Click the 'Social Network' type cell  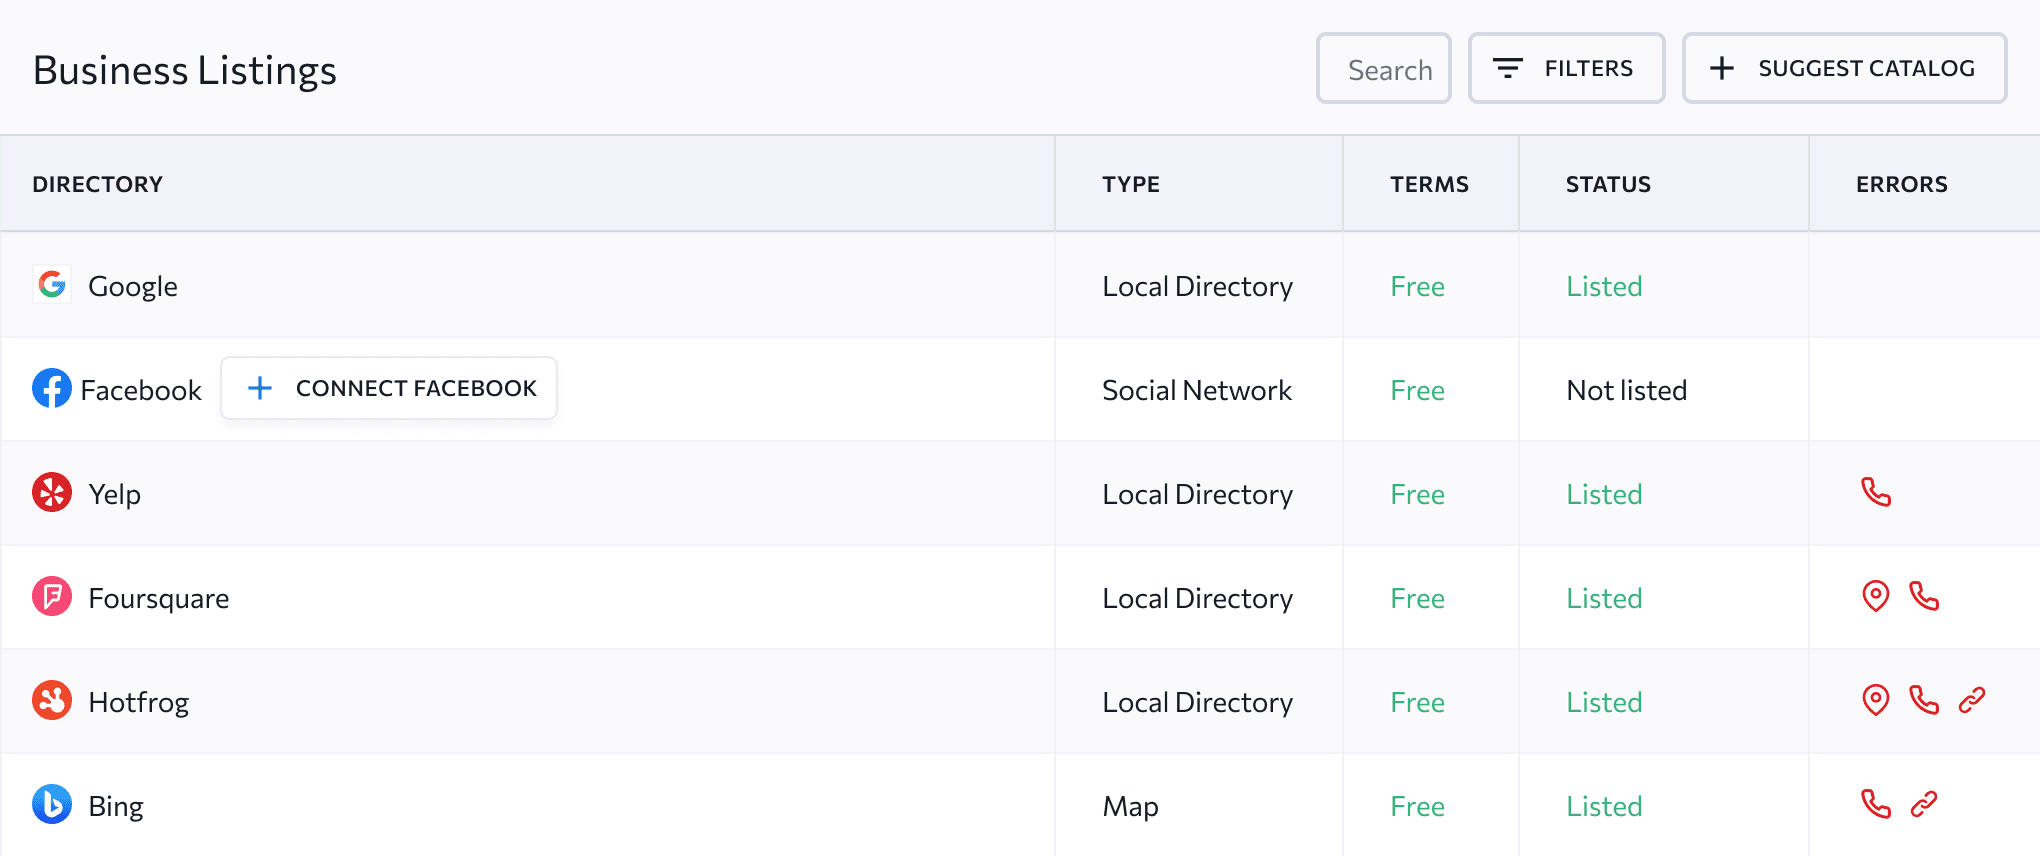click(x=1197, y=390)
